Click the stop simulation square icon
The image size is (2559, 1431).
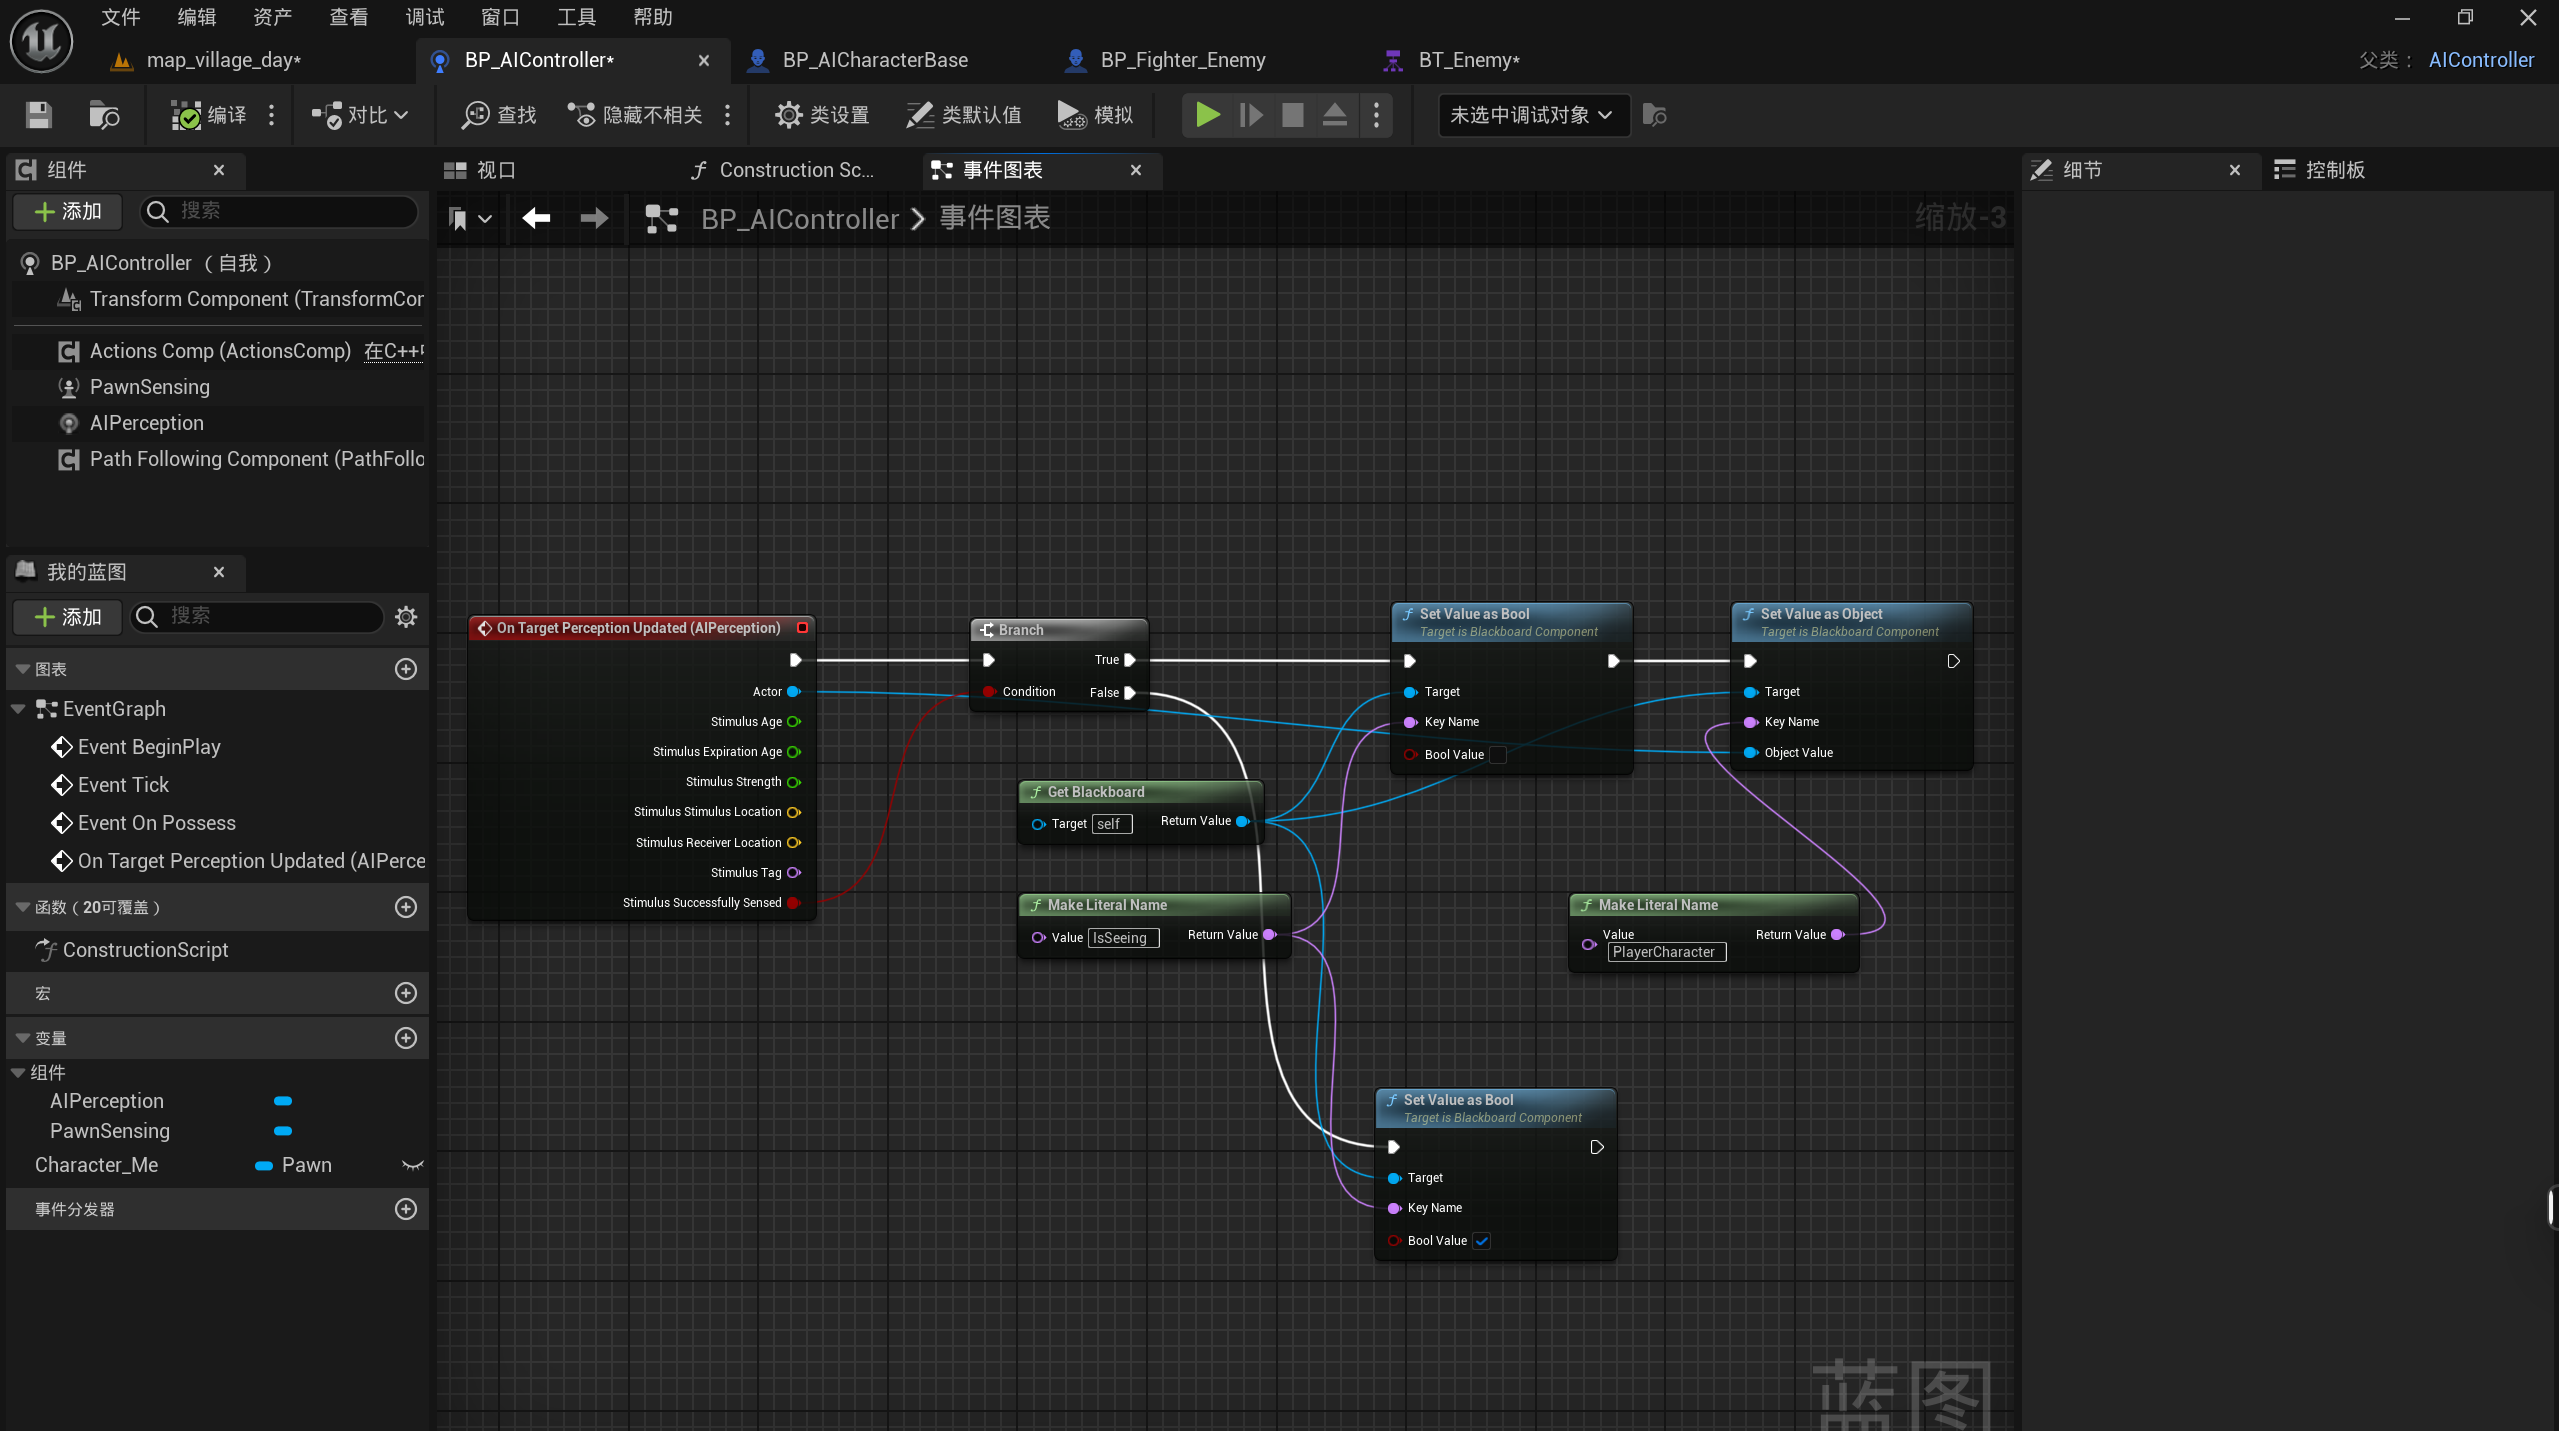click(1292, 115)
